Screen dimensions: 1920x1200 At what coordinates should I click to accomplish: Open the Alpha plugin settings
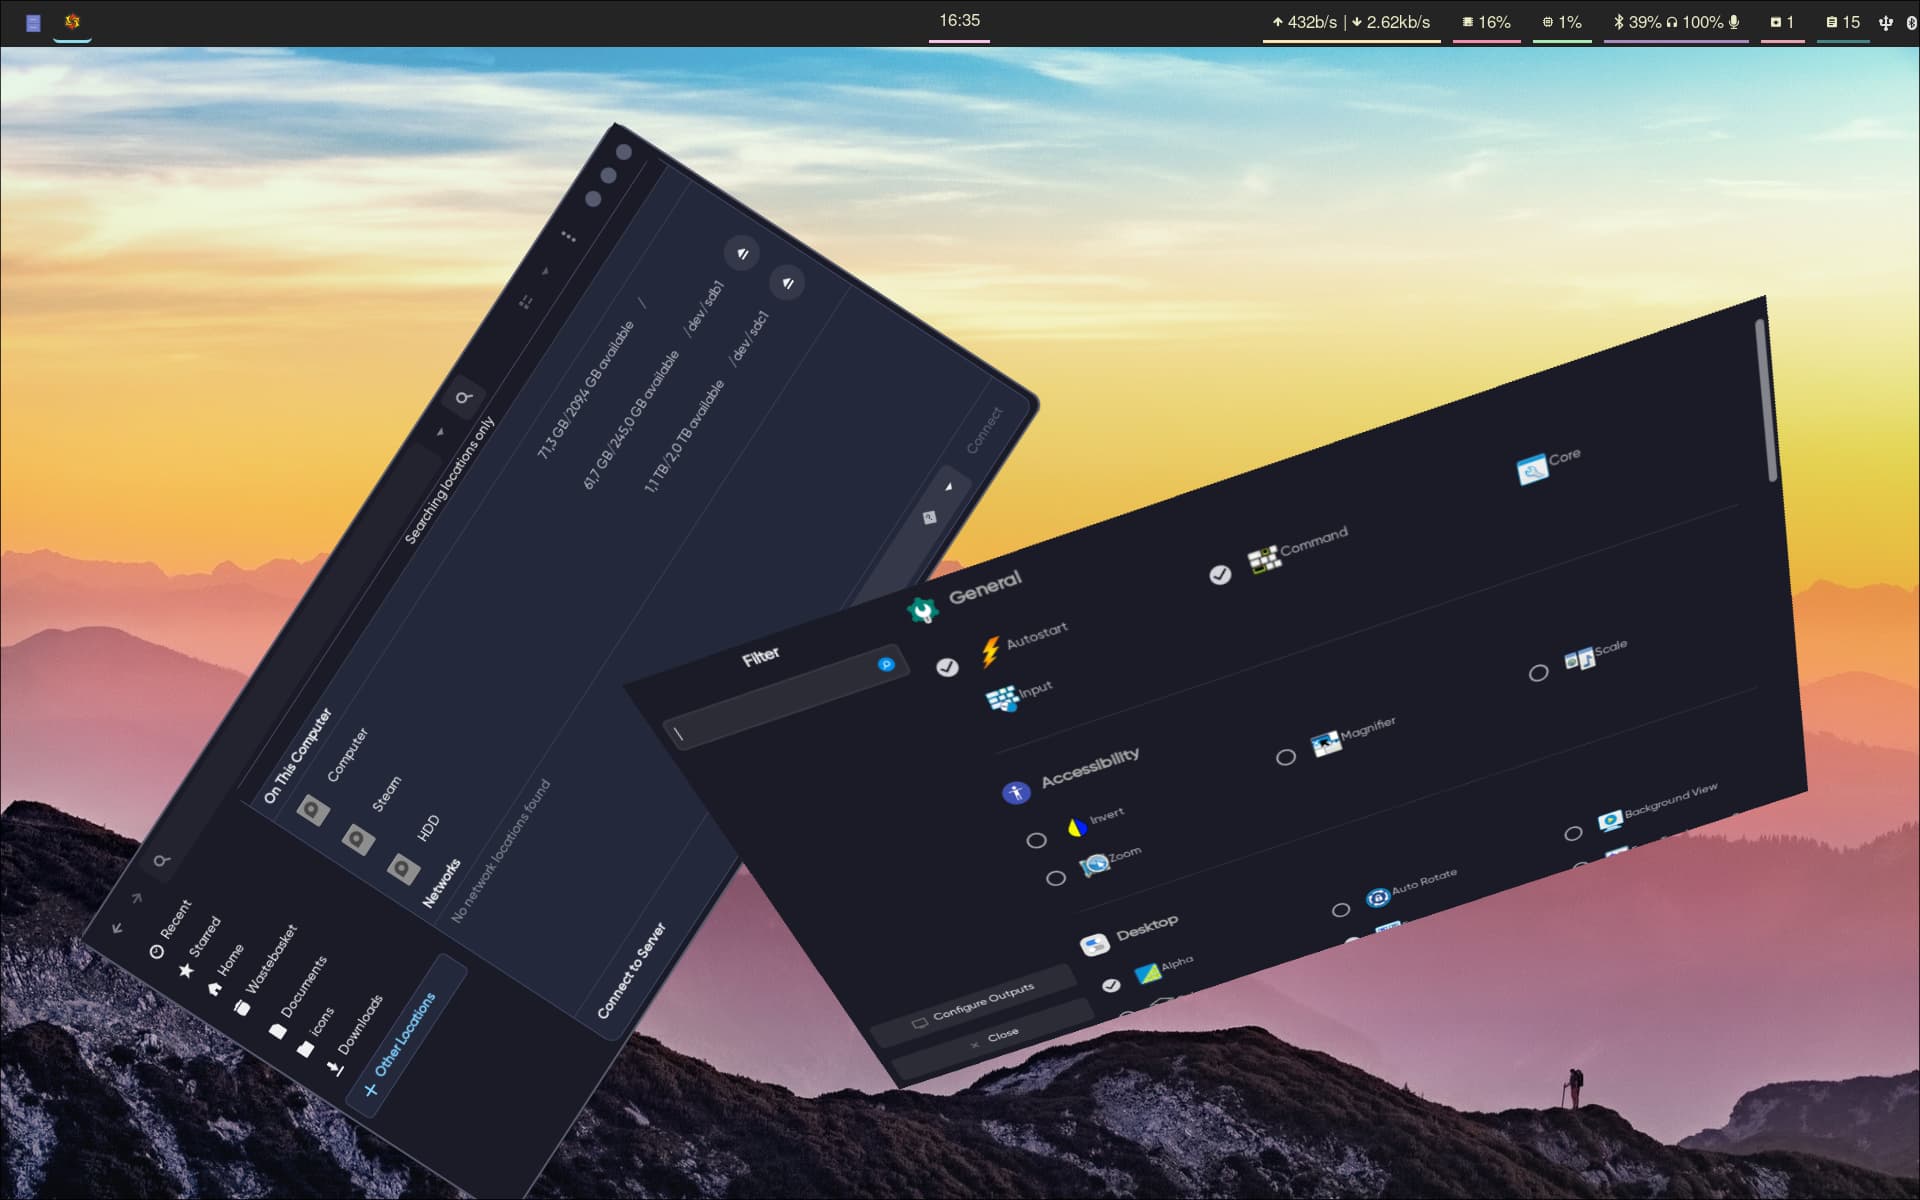[x=1164, y=968]
